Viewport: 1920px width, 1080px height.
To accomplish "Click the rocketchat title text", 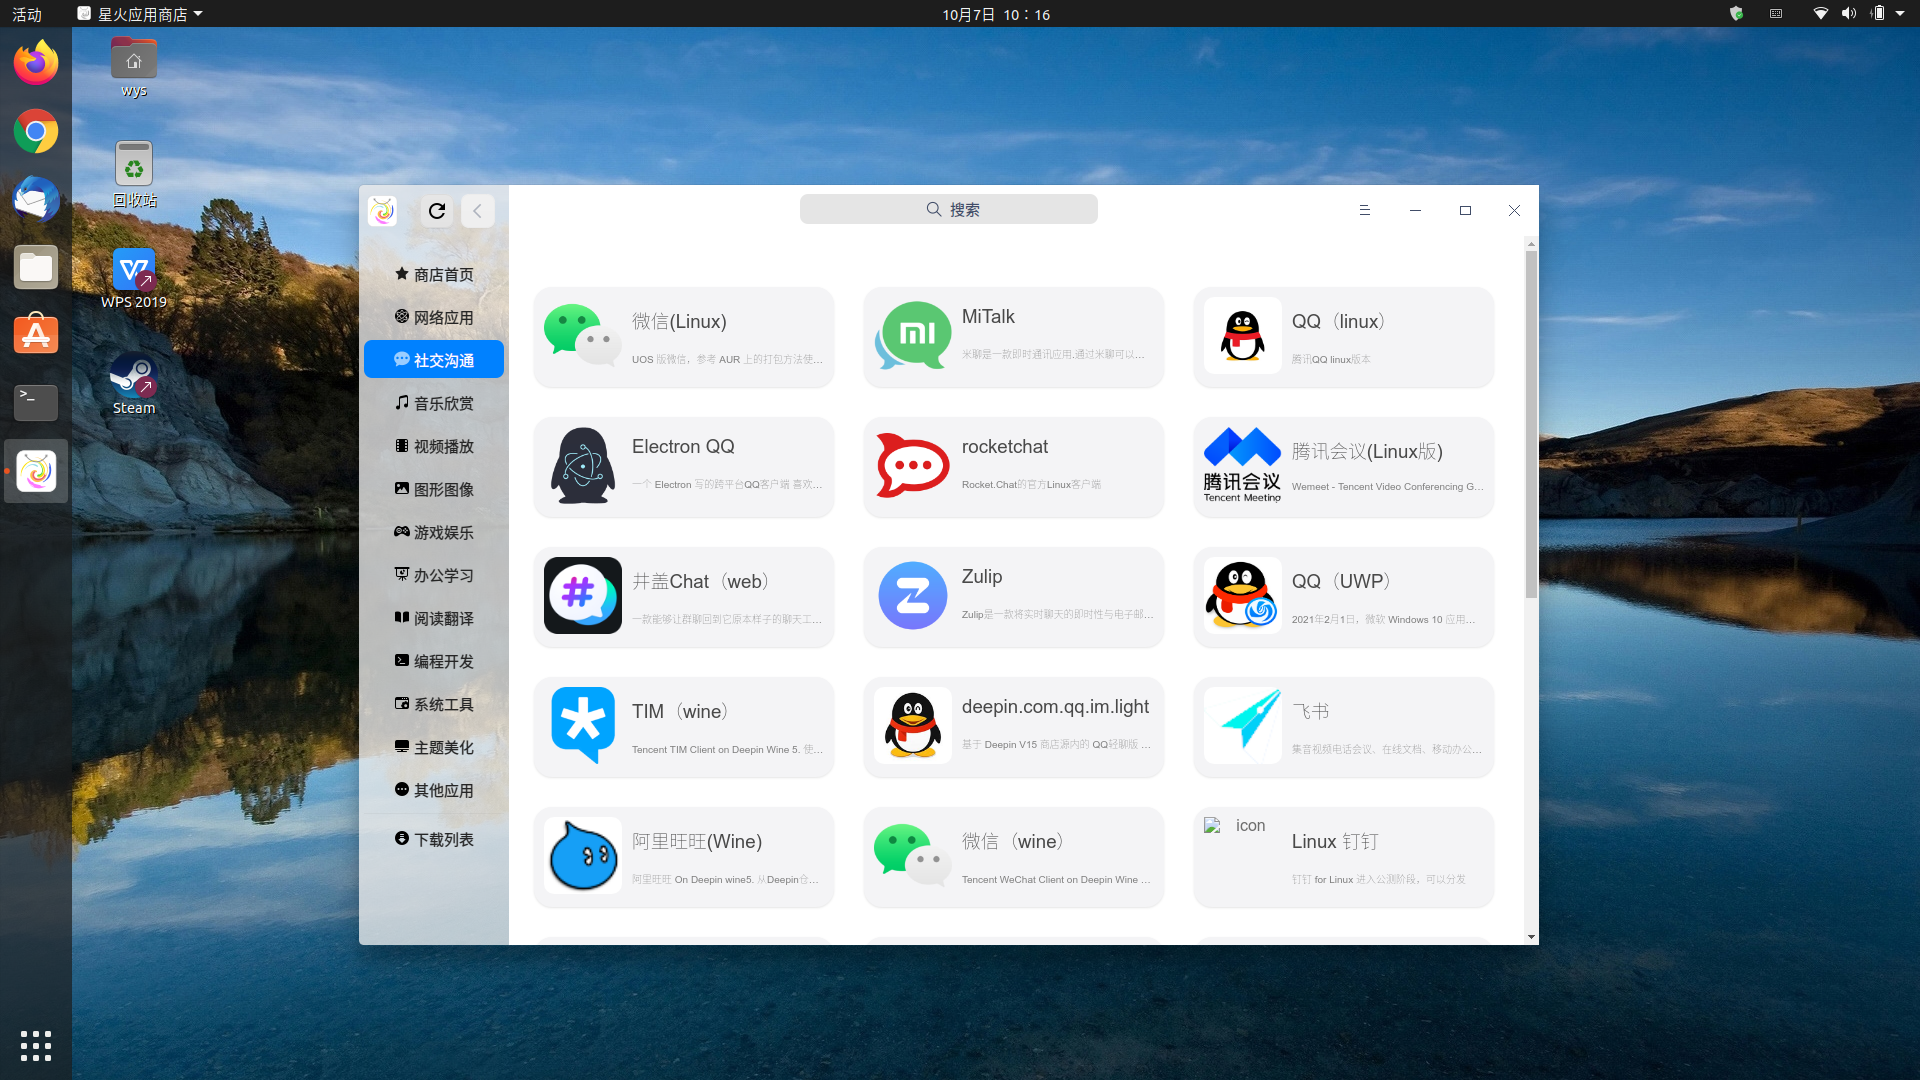I will (1005, 447).
